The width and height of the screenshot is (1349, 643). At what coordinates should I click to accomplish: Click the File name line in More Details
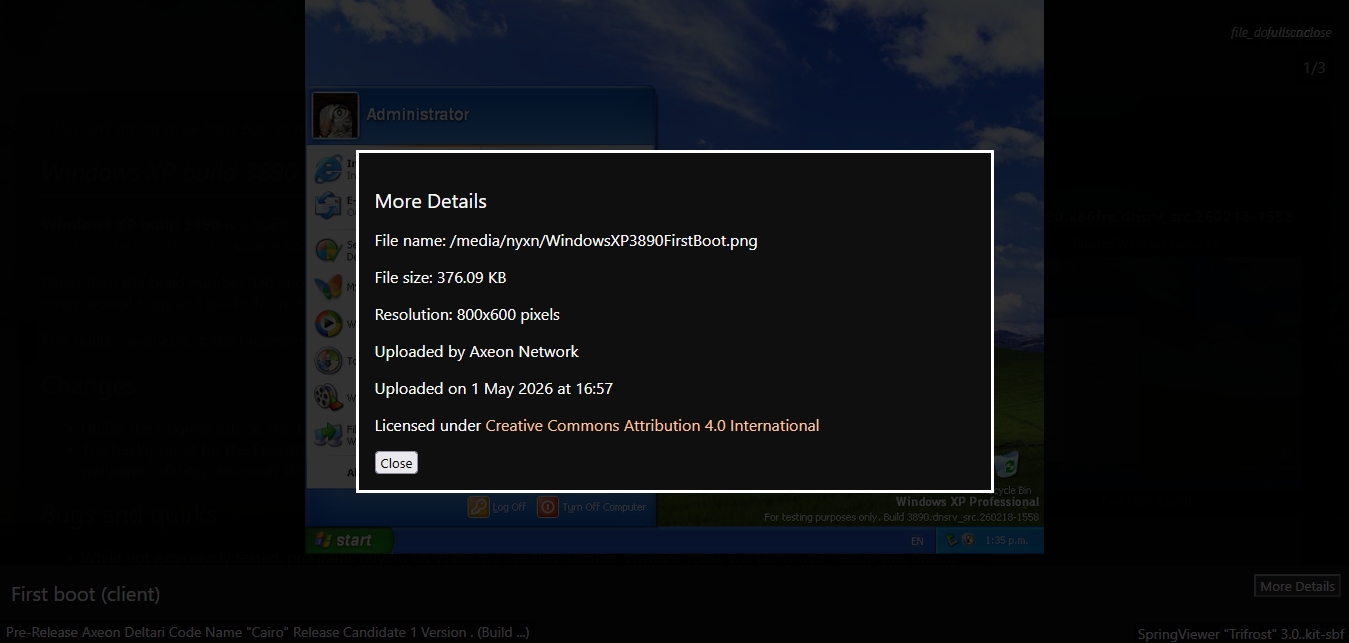566,241
